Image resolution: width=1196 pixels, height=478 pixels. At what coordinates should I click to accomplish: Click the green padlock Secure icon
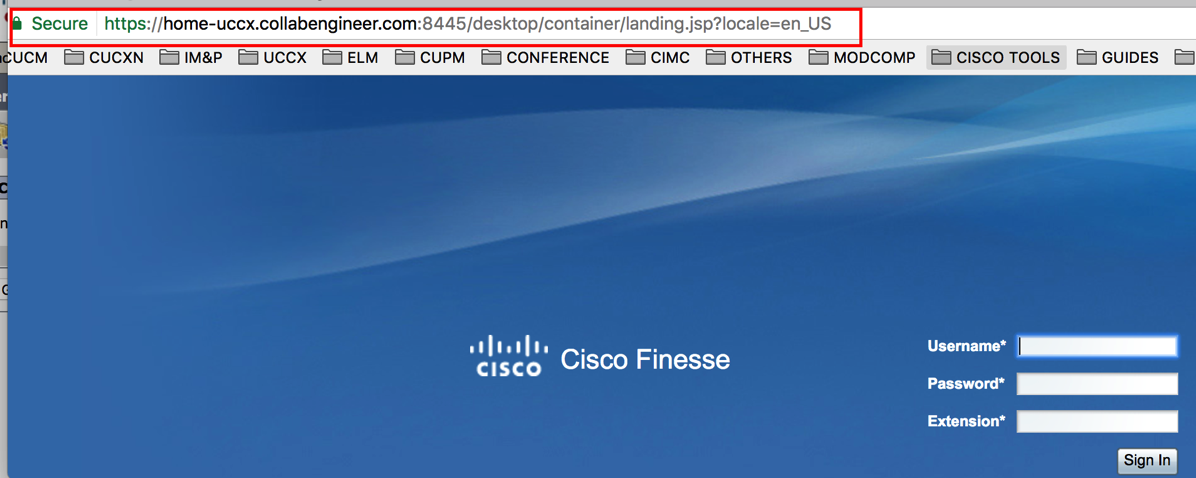point(17,24)
